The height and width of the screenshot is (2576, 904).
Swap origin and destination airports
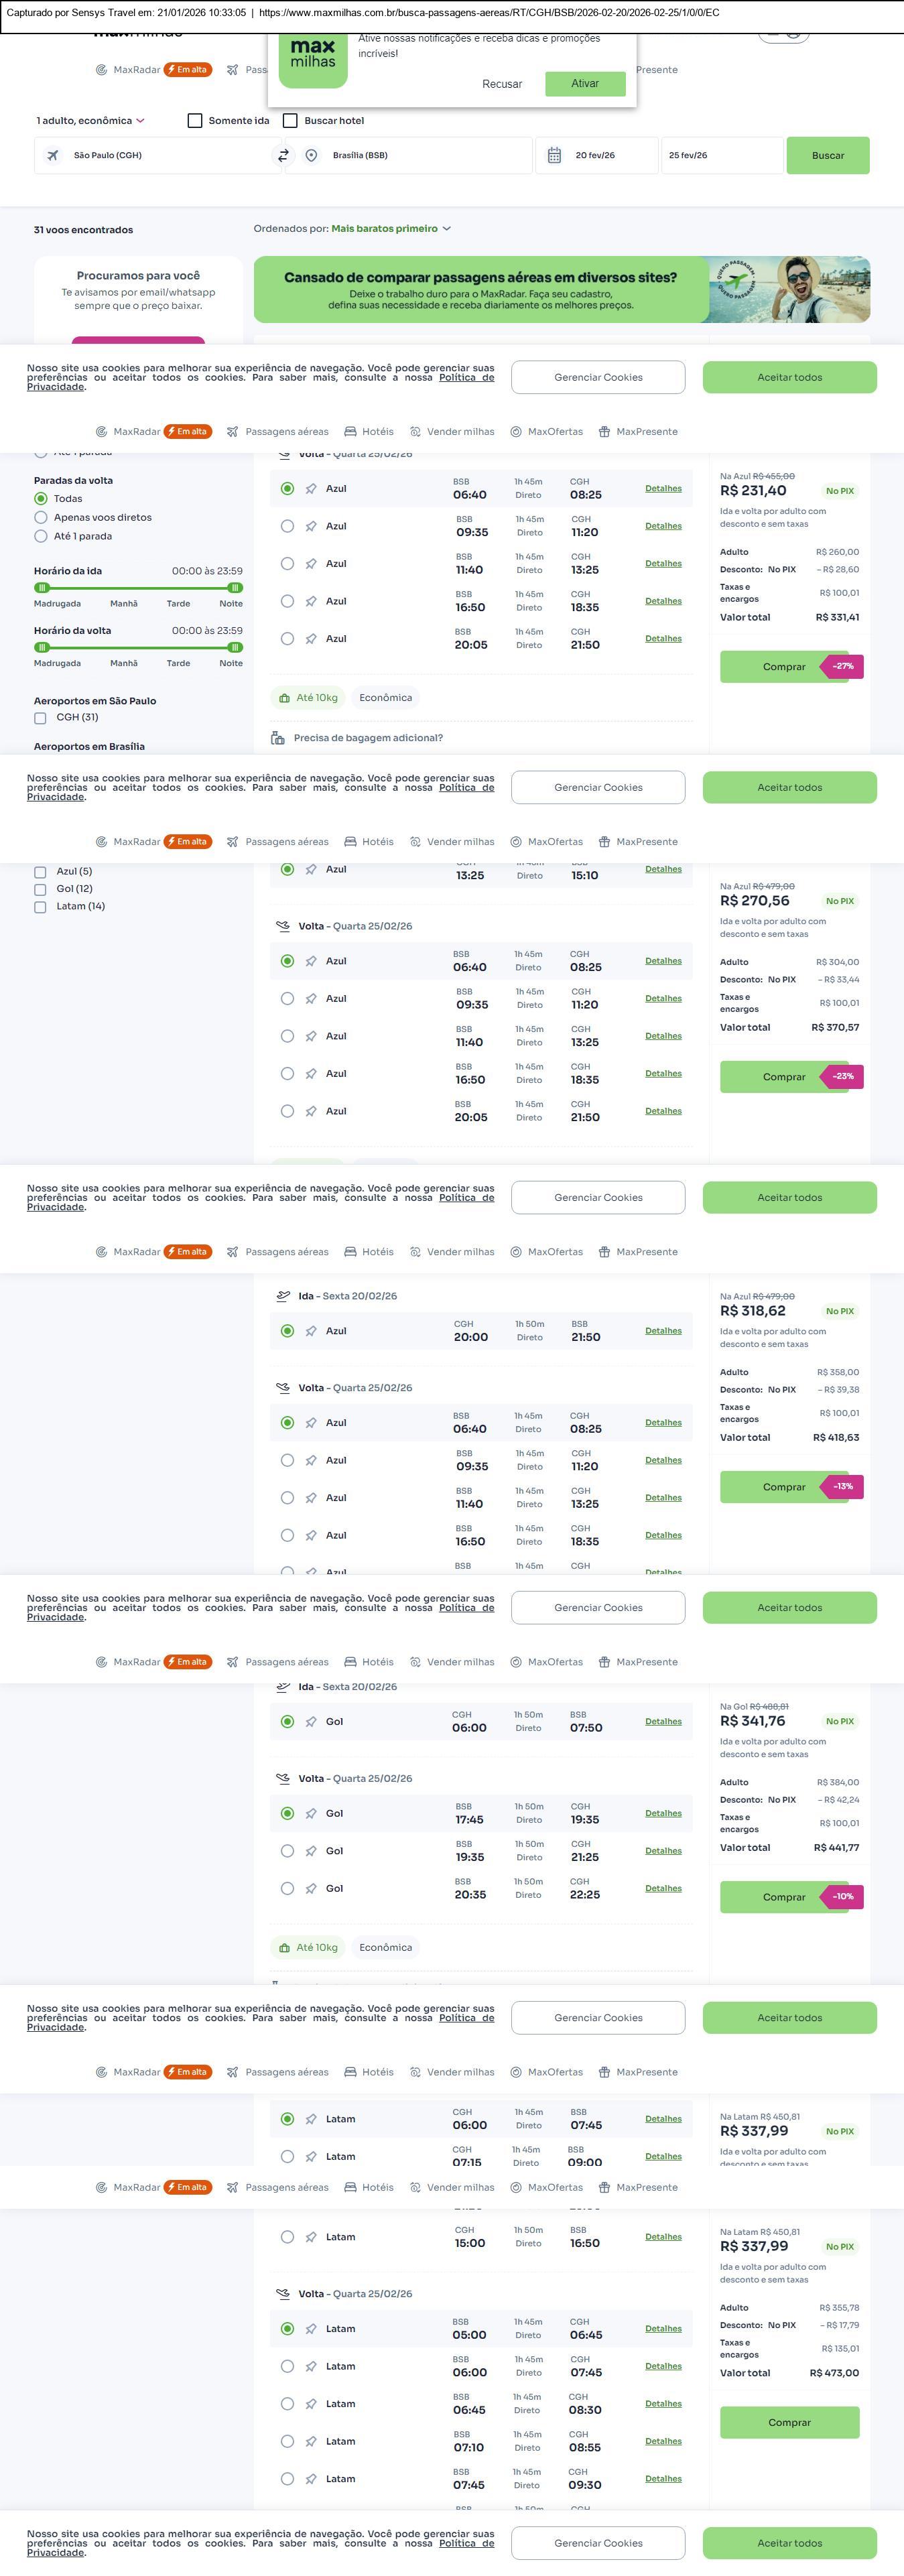283,155
